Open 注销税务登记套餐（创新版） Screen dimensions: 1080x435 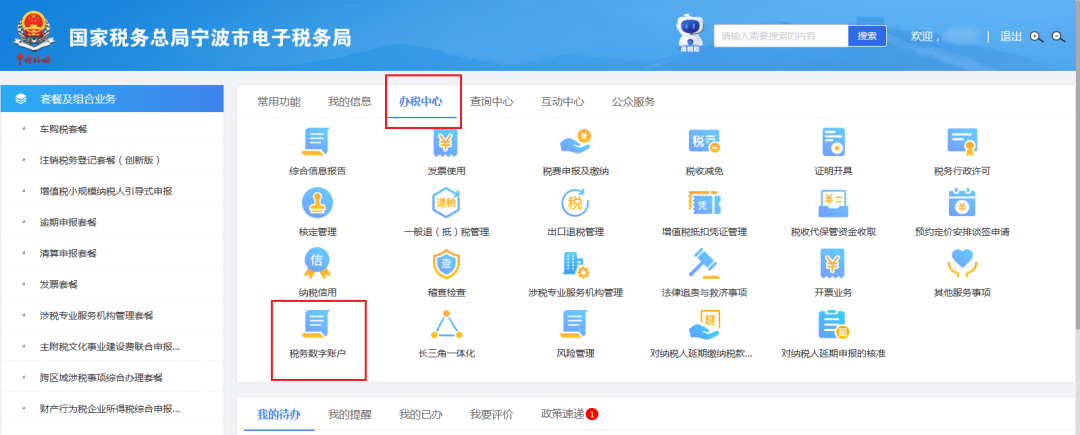click(101, 160)
